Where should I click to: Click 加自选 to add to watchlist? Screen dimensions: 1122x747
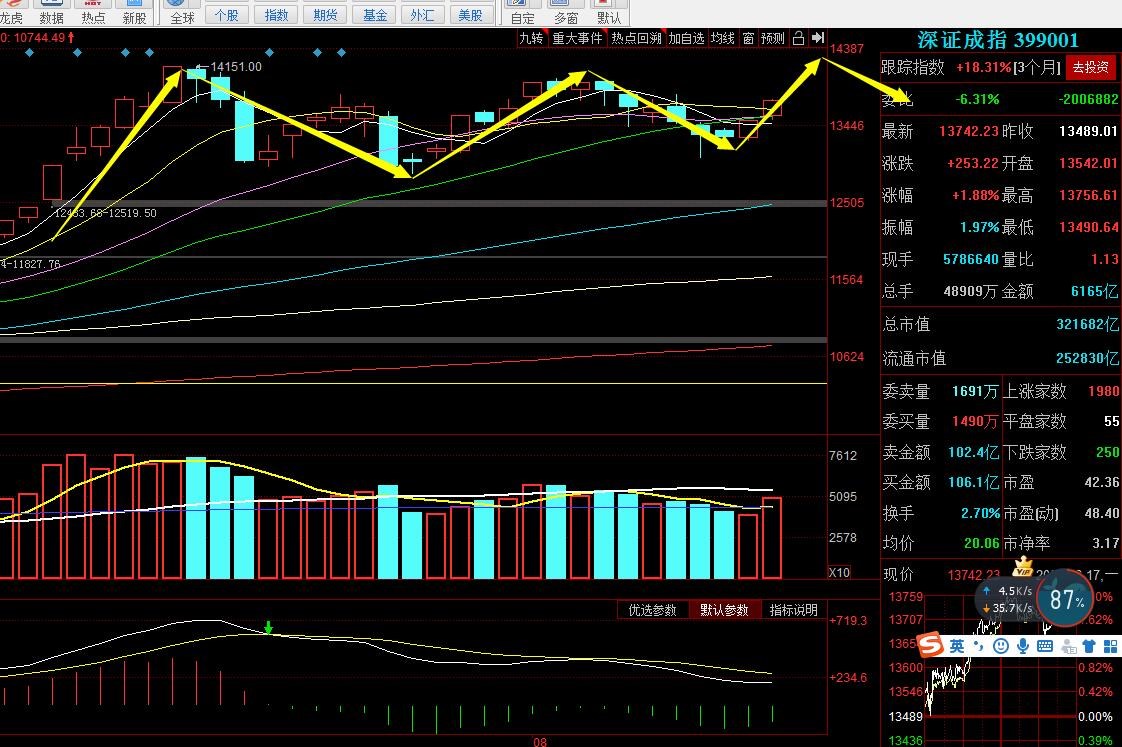686,38
